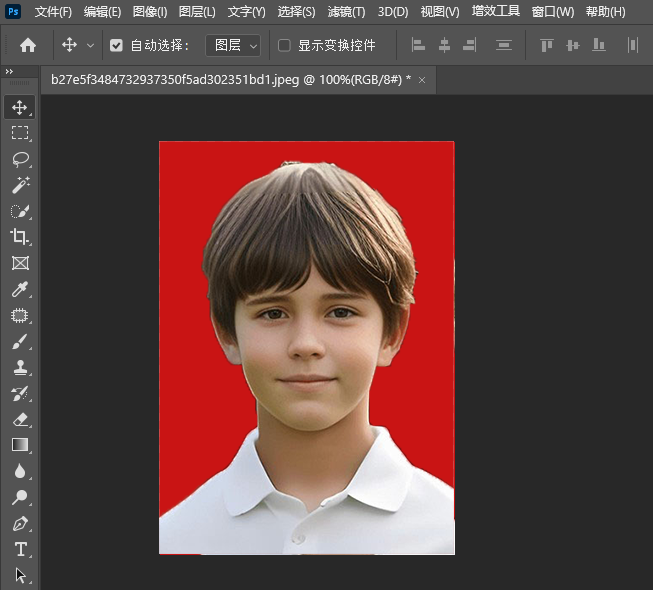Viewport: 653px width, 590px height.
Task: Open the 图像(I) menu
Action: [x=150, y=12]
